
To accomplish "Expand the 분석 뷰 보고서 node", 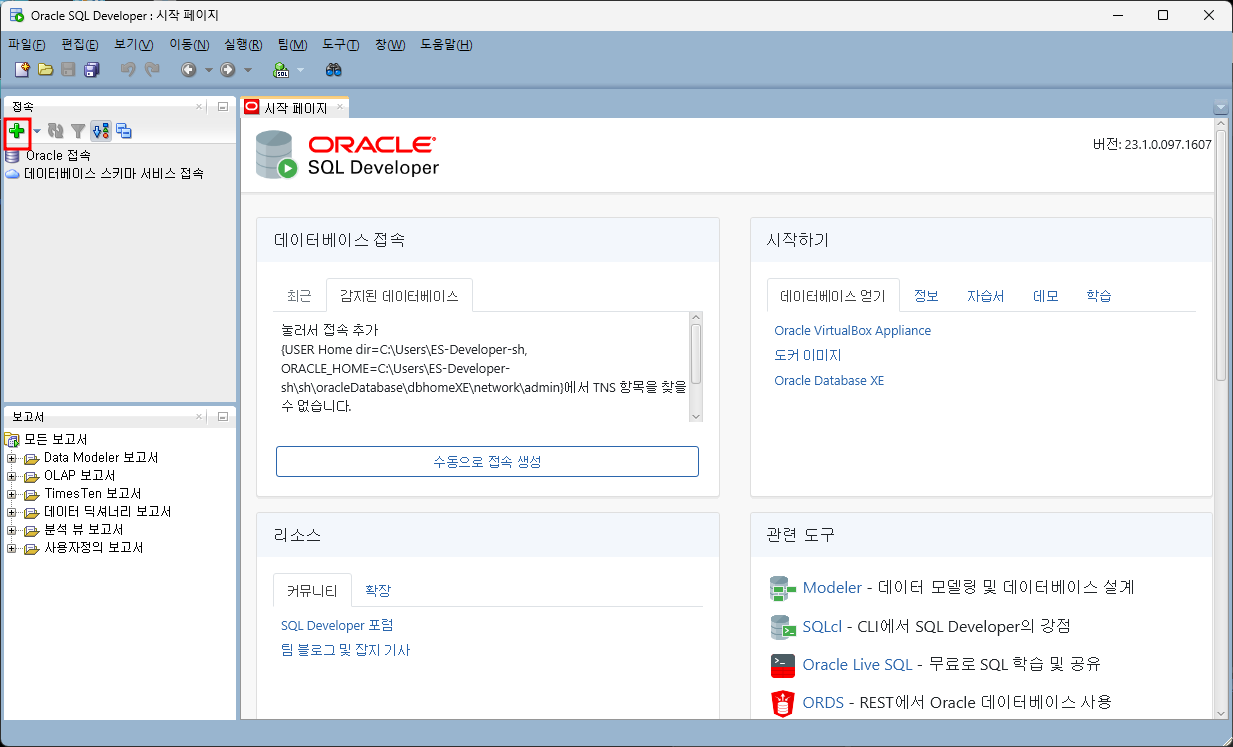I will pyautogui.click(x=12, y=530).
